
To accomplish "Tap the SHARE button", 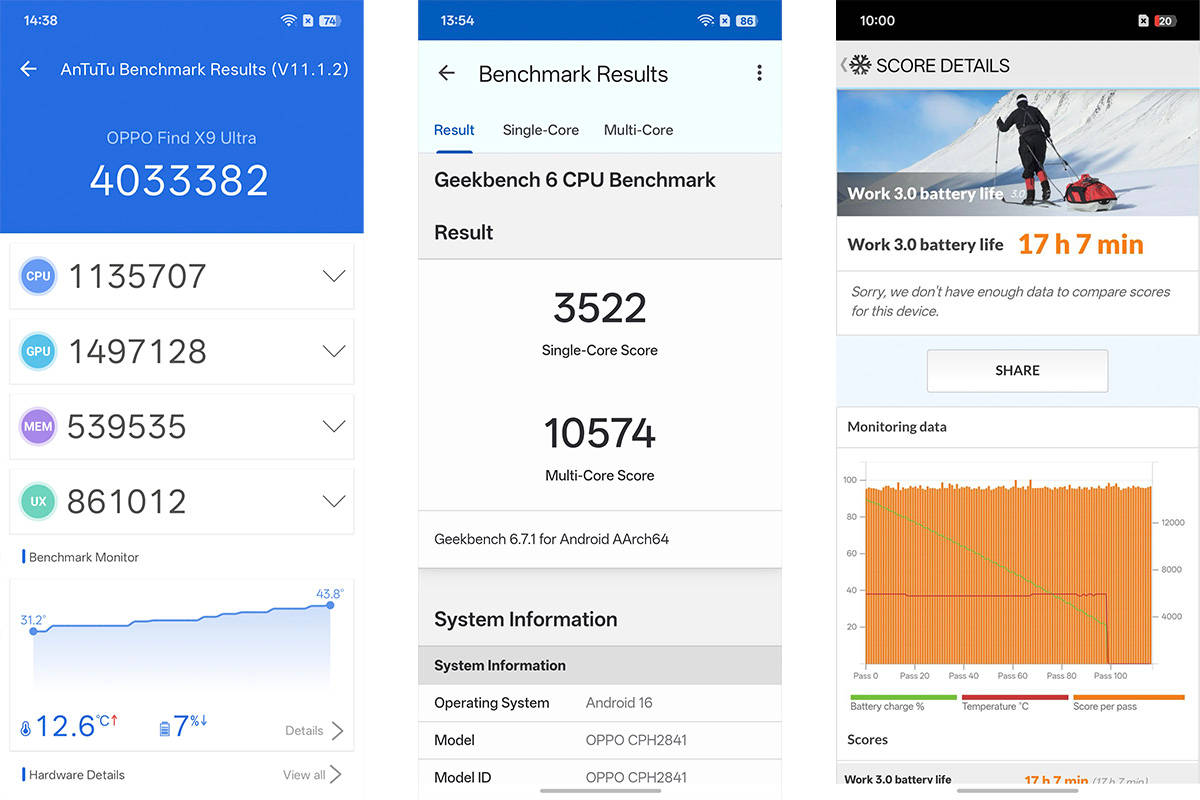I will [1017, 370].
